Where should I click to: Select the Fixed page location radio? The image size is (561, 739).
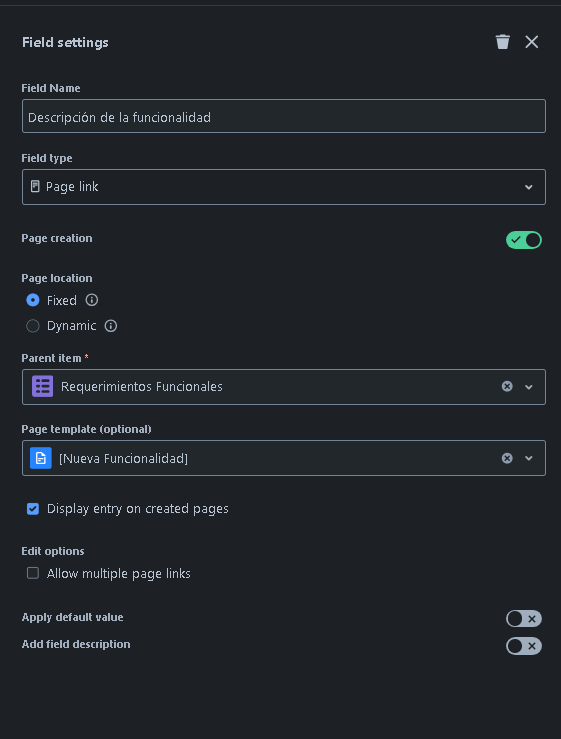point(33,300)
